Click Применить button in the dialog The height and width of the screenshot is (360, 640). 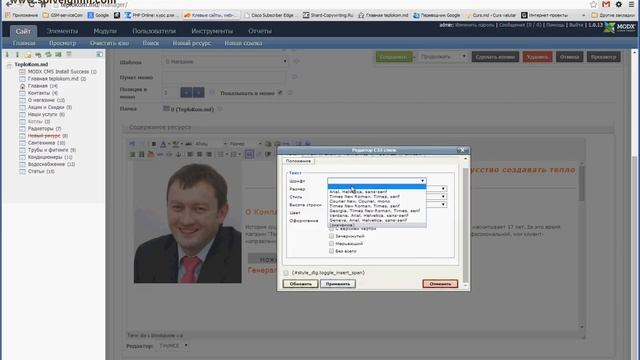coord(338,284)
